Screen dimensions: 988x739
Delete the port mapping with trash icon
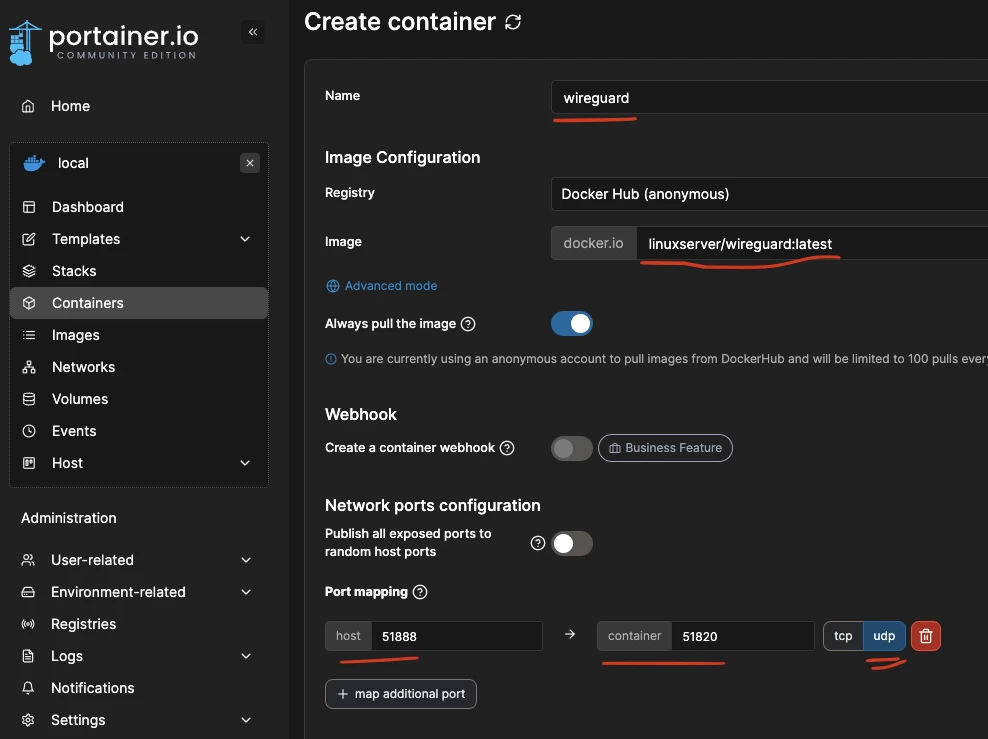pos(925,635)
